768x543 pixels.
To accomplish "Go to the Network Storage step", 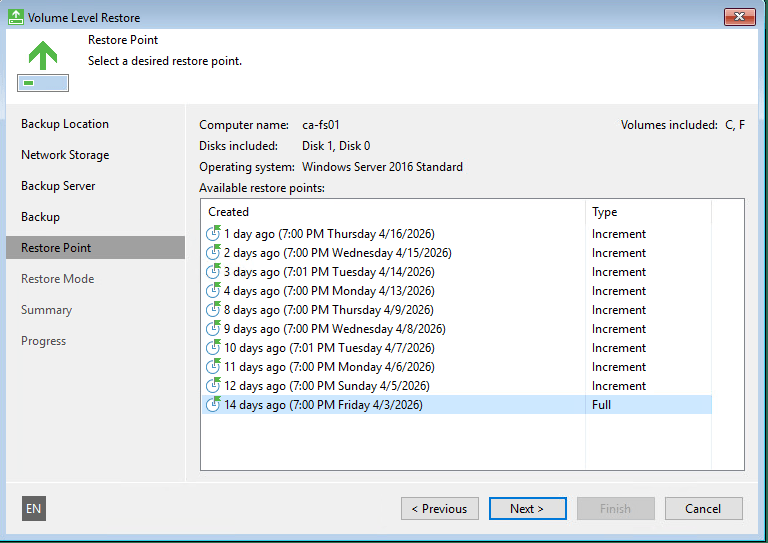I will pos(65,155).
